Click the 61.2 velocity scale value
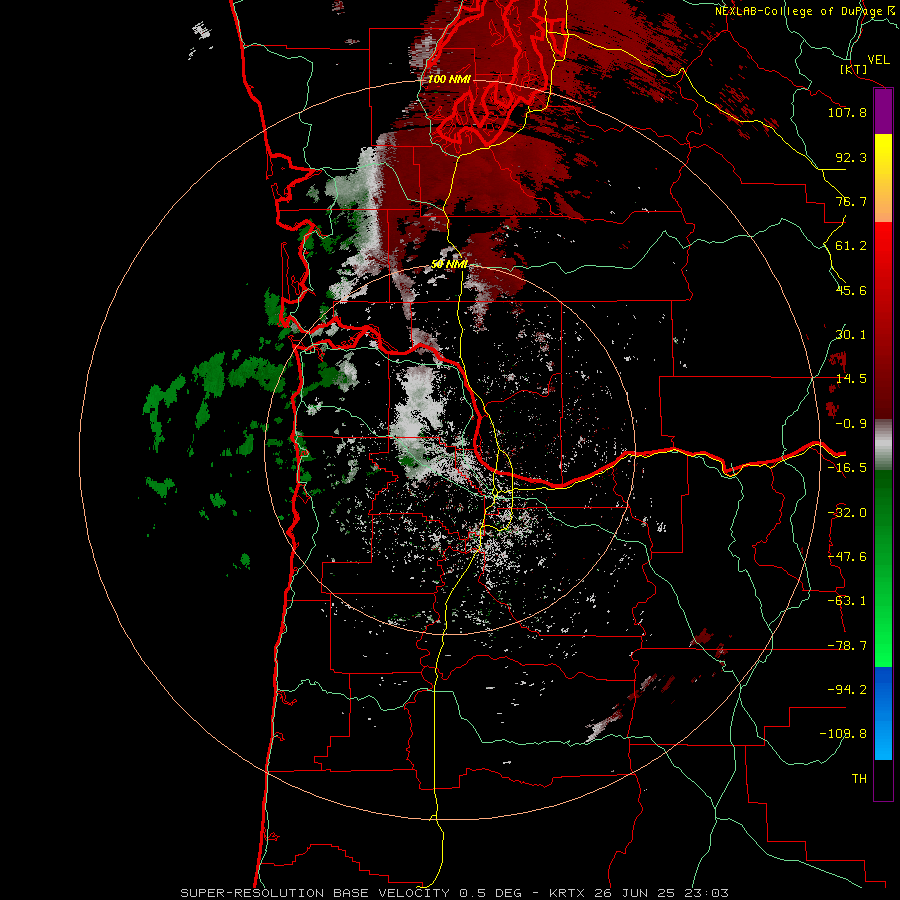 851,246
